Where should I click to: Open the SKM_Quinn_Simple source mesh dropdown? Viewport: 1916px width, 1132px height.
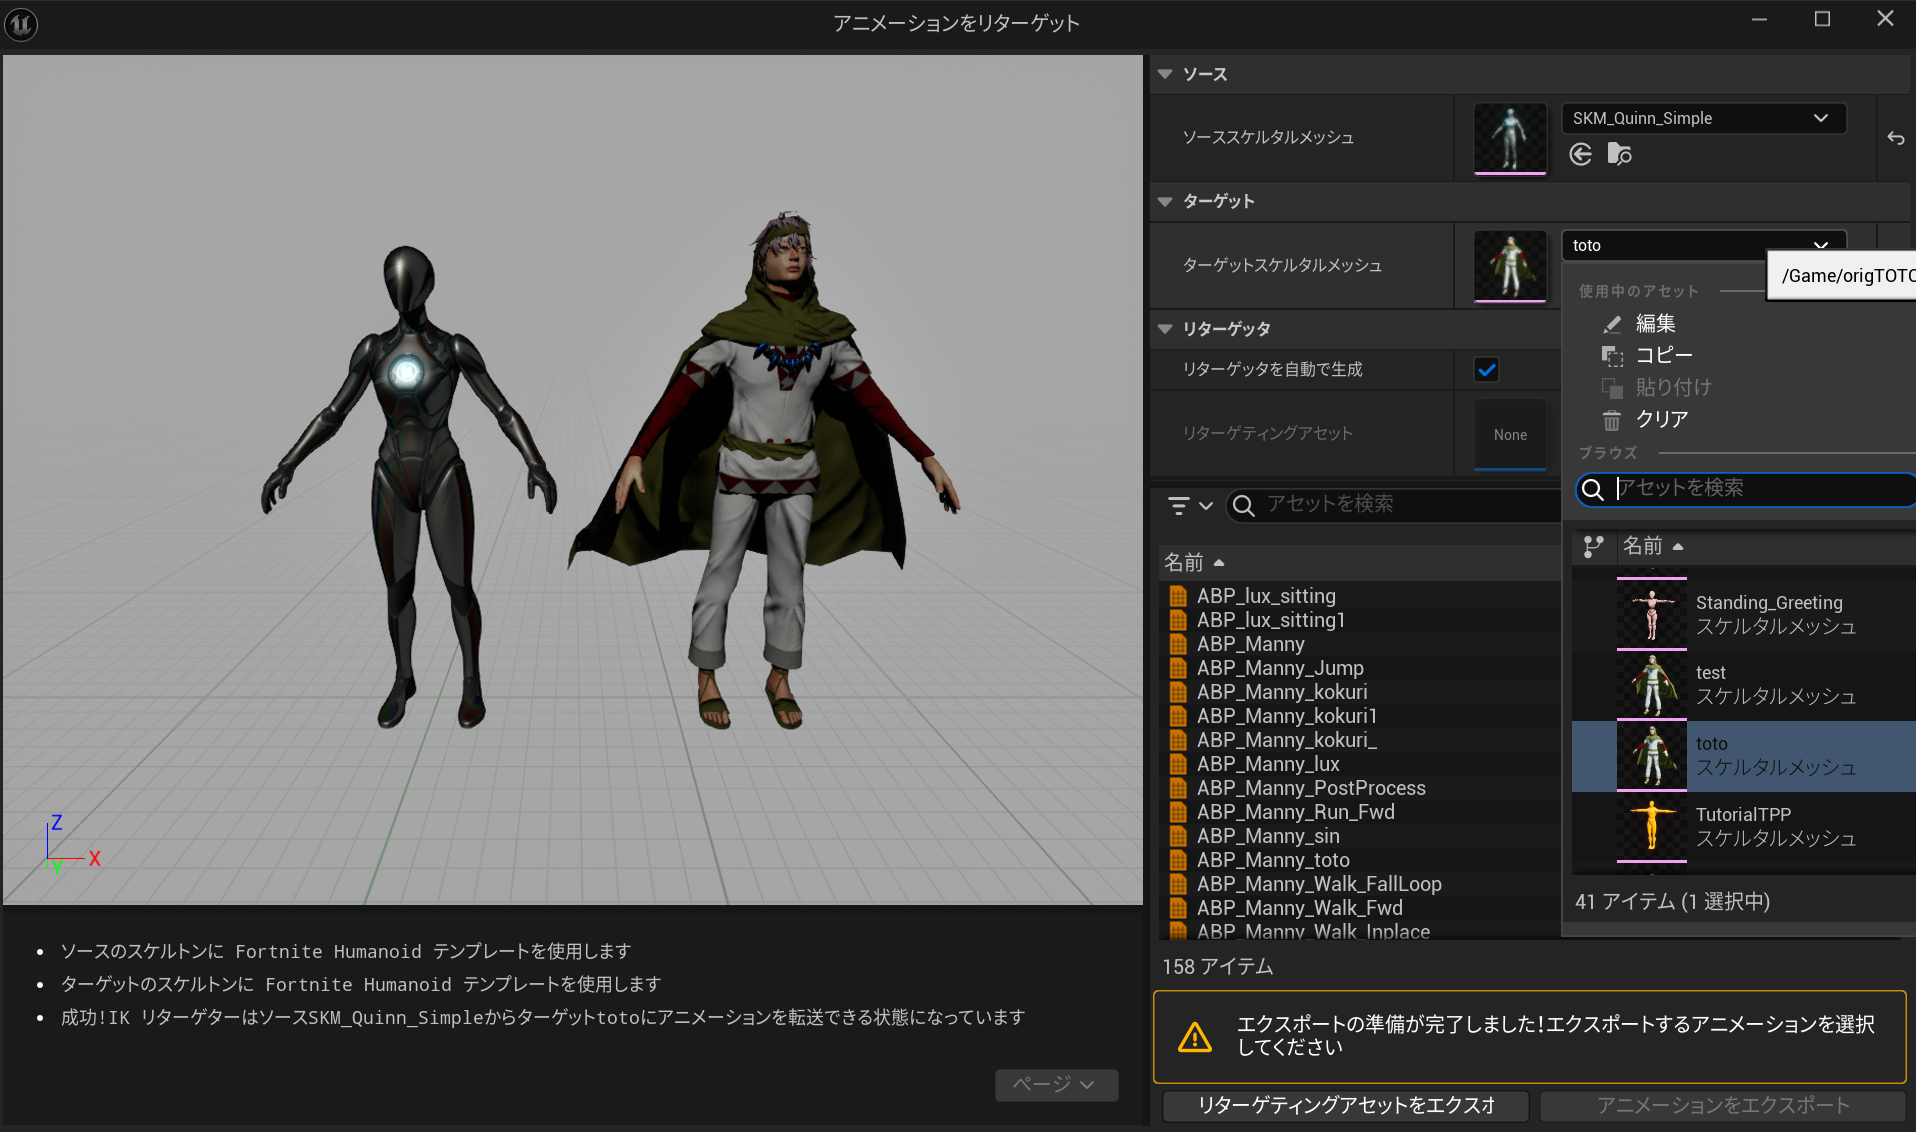click(x=1703, y=118)
